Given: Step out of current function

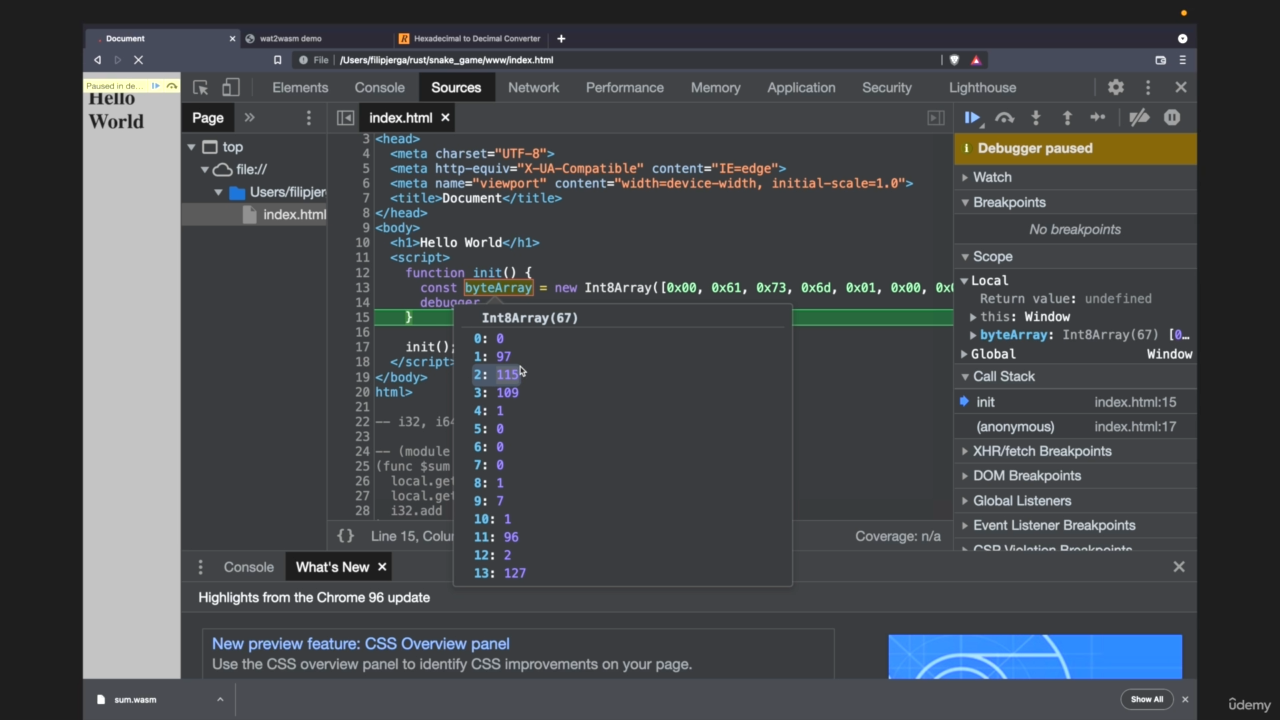Looking at the screenshot, I should pyautogui.click(x=1067, y=118).
